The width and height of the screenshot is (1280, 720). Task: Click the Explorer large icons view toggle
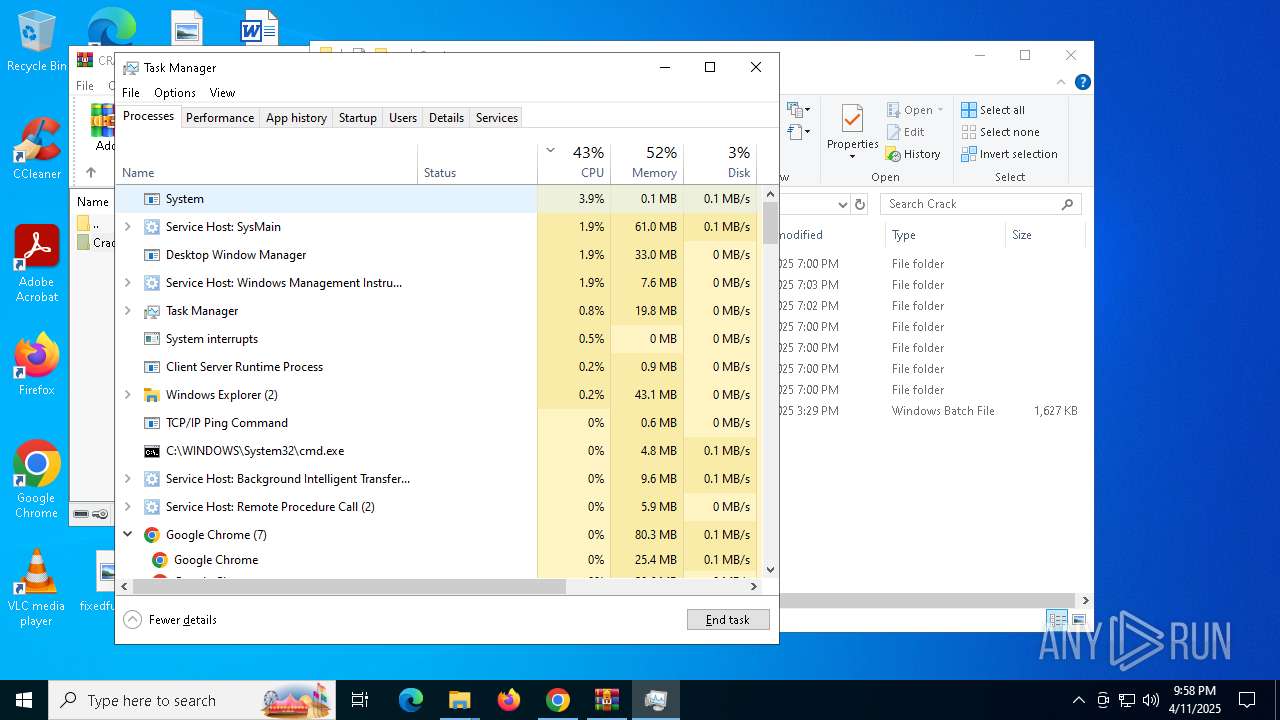[x=1079, y=621]
